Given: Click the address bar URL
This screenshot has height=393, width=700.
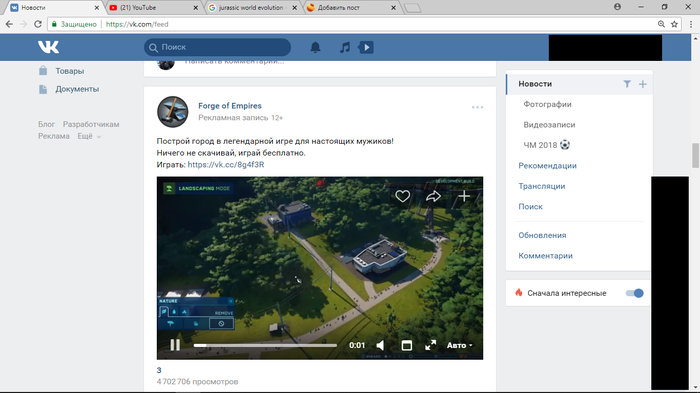Looking at the screenshot, I should coord(137,24).
